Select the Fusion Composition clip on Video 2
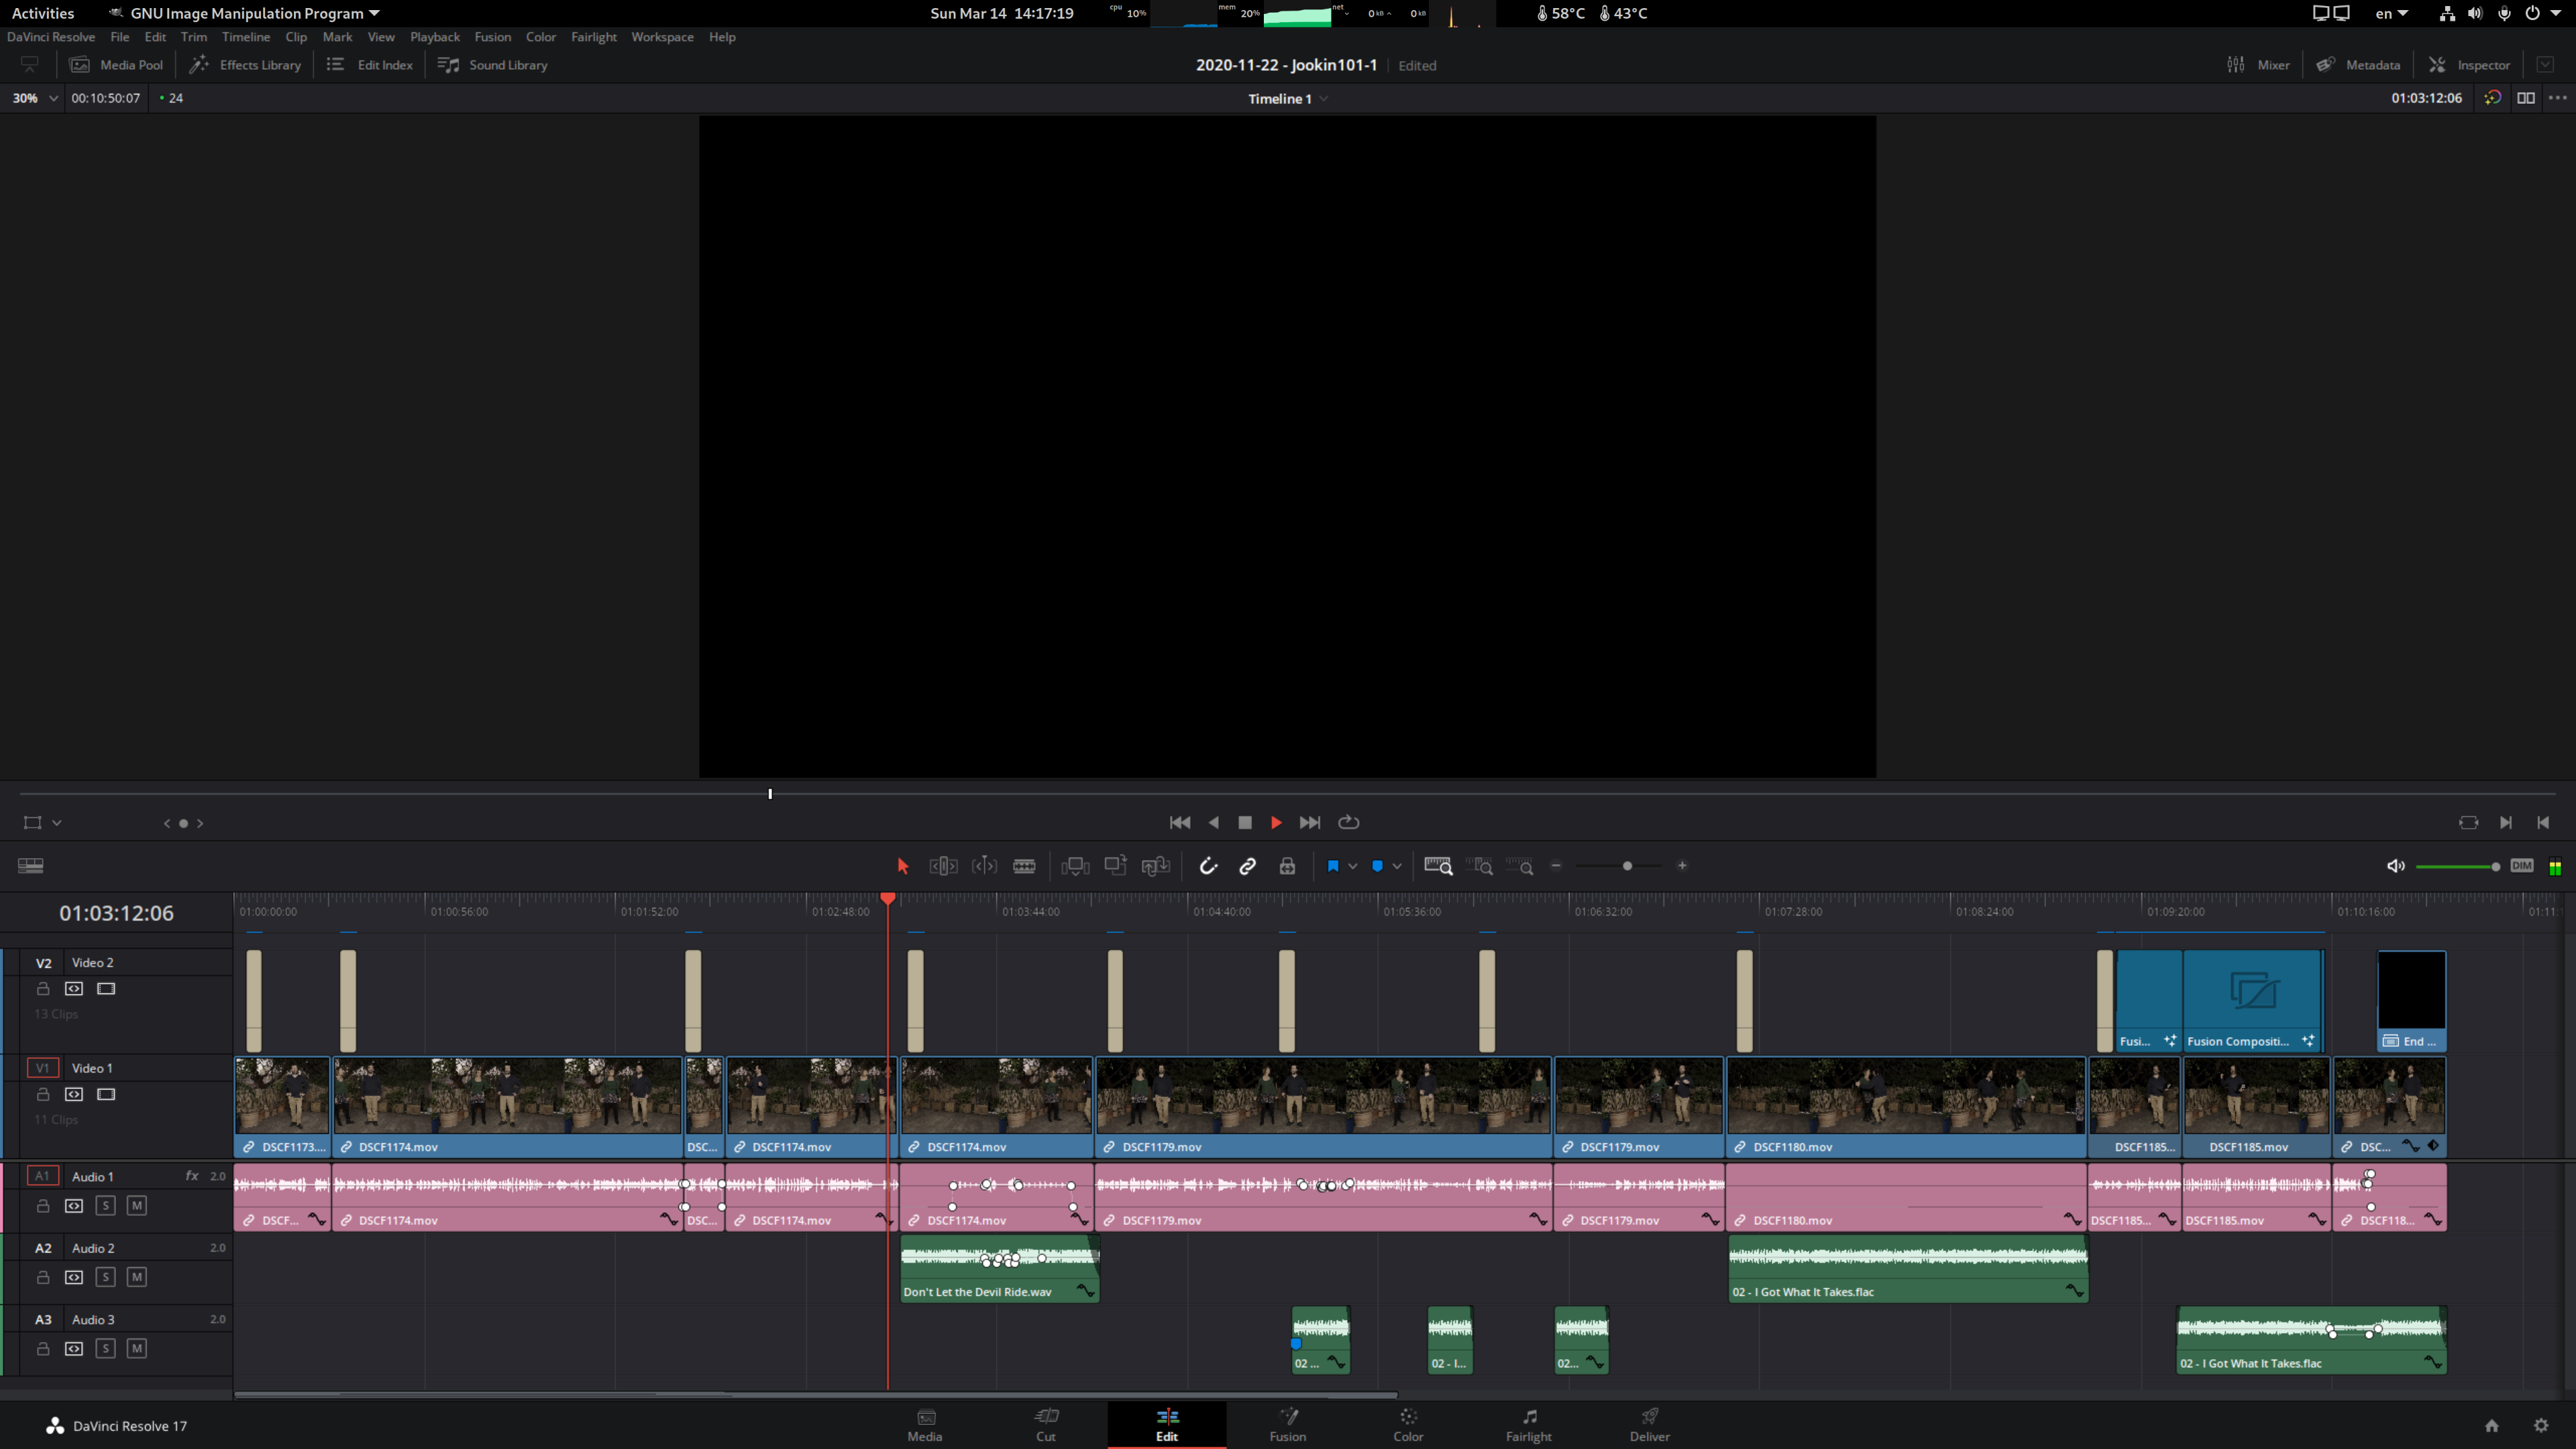 click(2252, 1000)
